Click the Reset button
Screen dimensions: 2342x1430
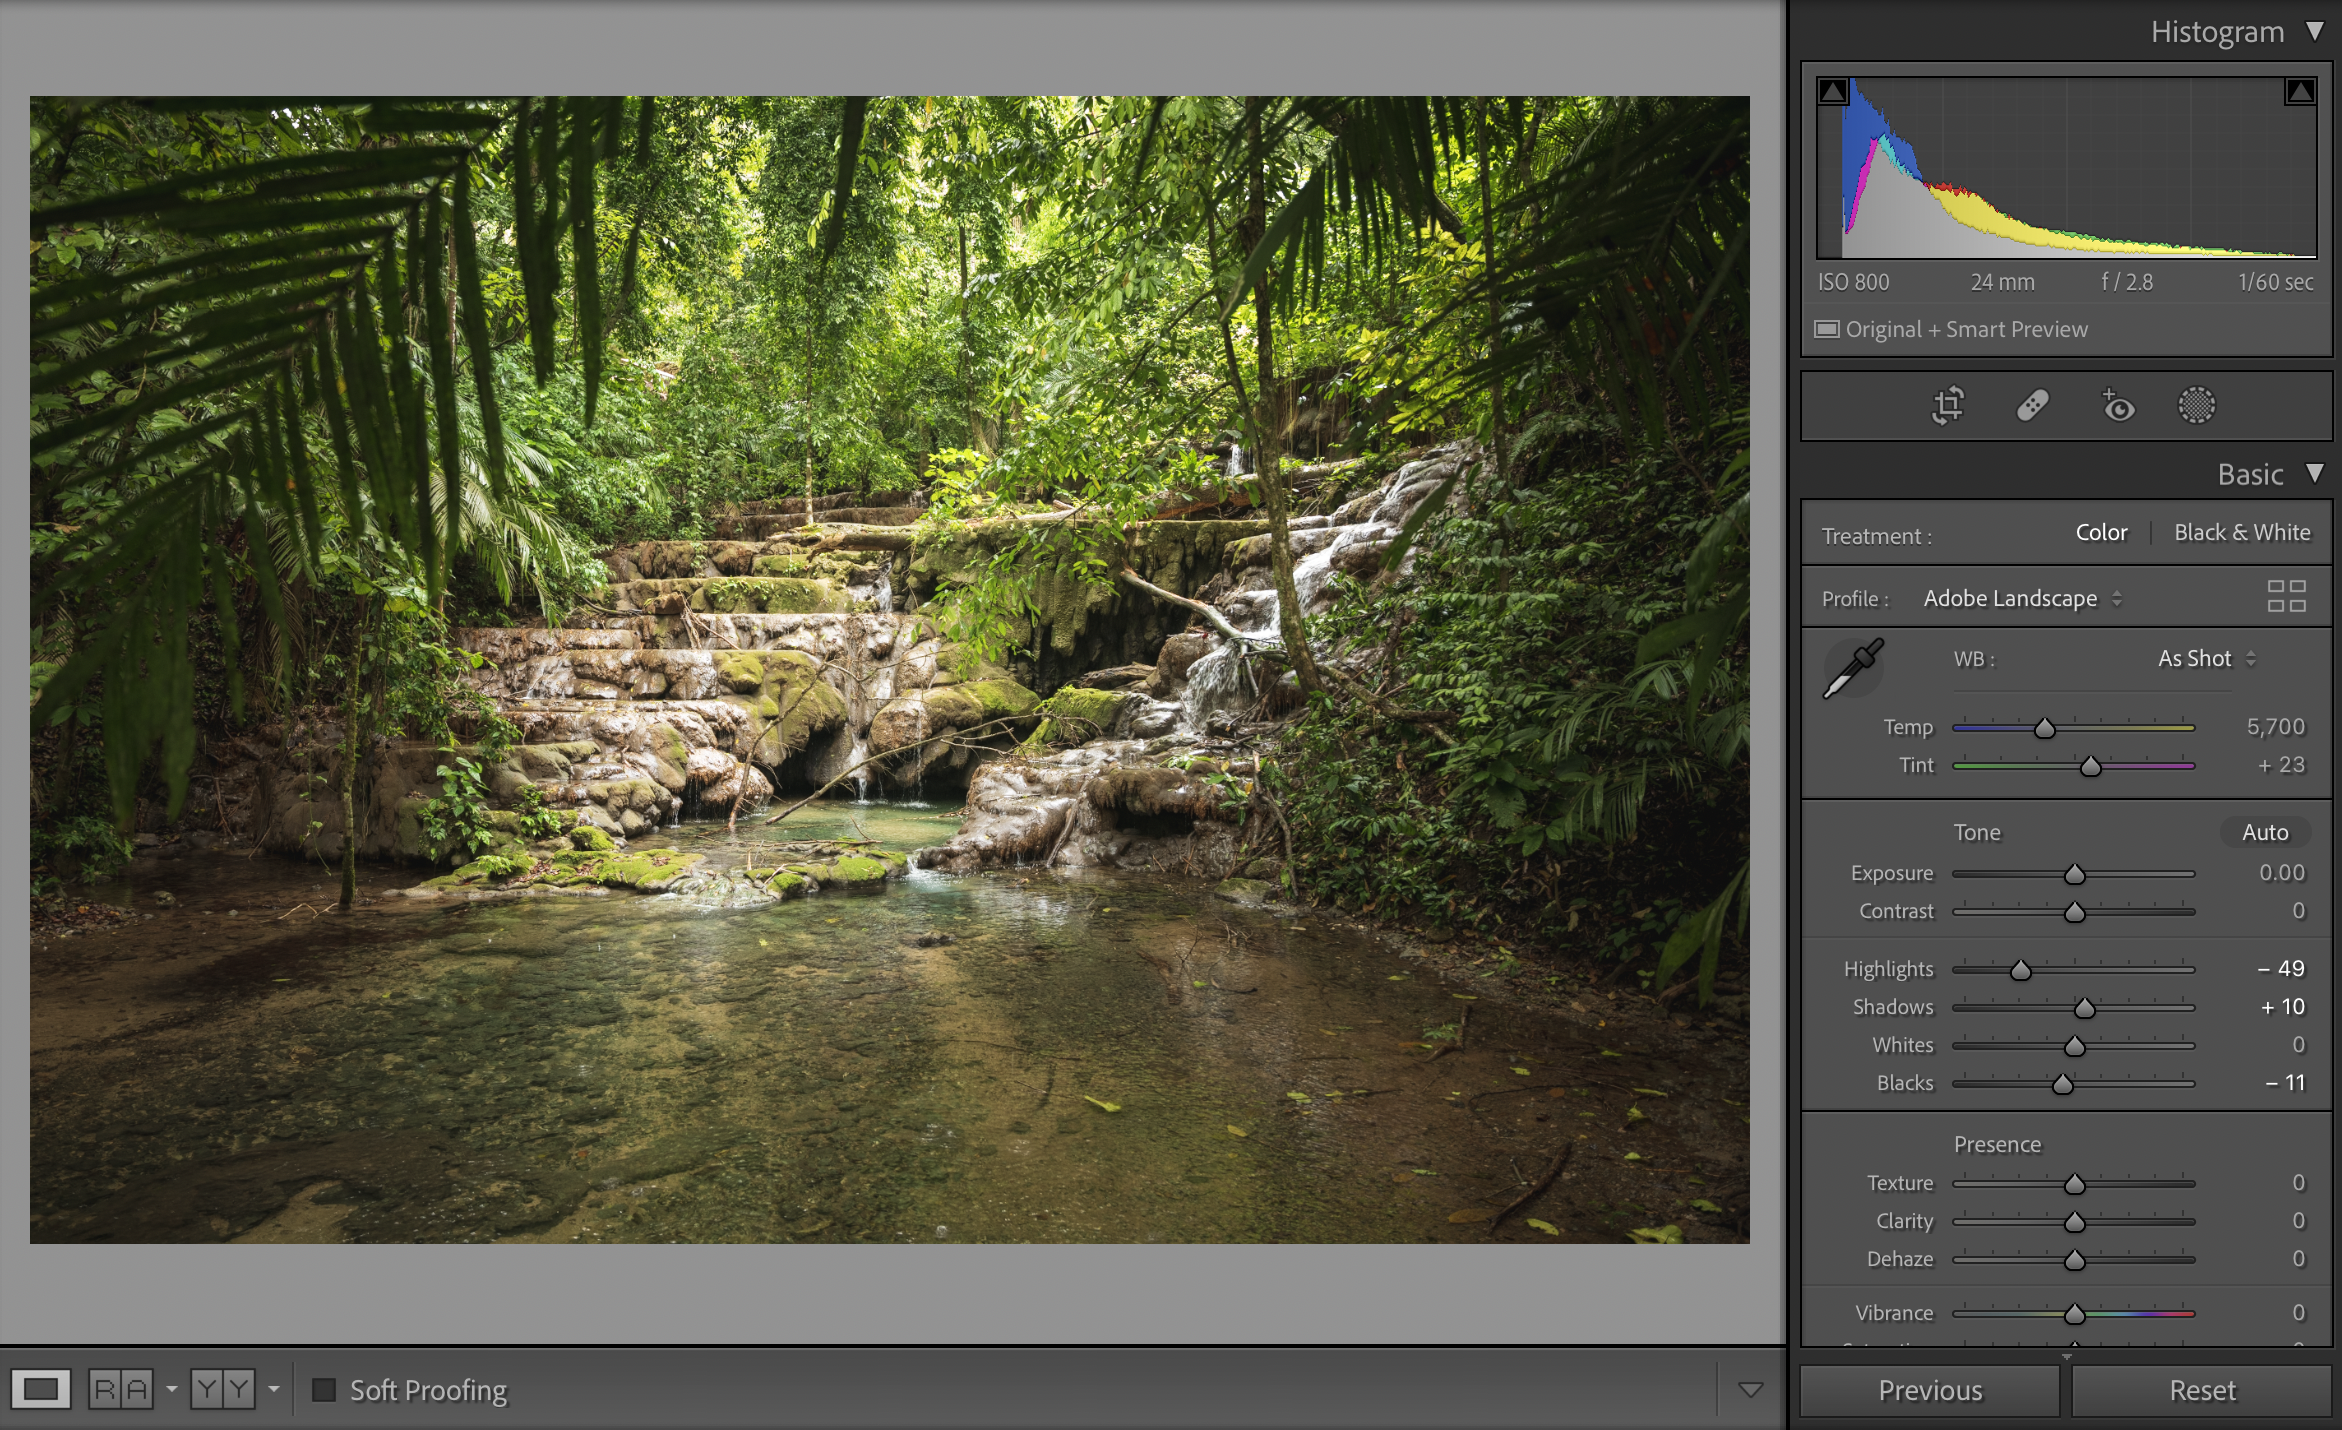[2201, 1391]
